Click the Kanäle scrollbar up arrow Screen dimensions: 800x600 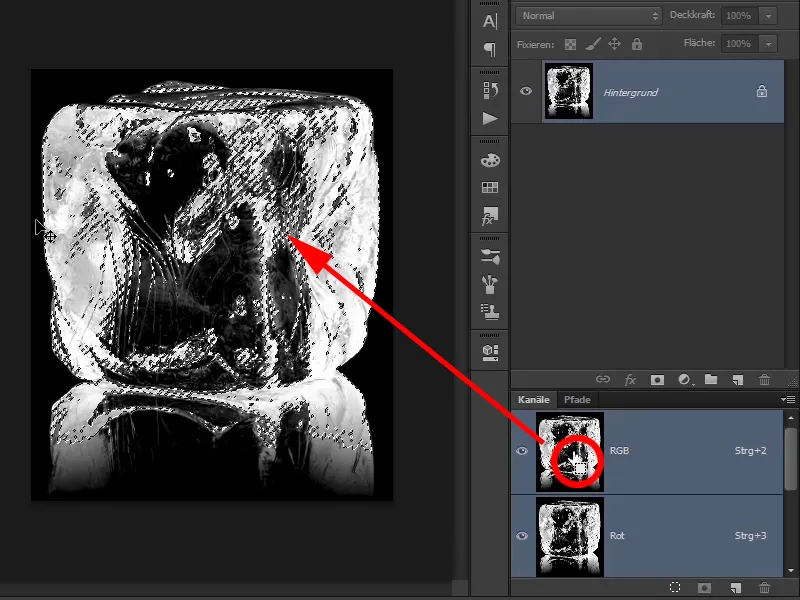tap(791, 418)
